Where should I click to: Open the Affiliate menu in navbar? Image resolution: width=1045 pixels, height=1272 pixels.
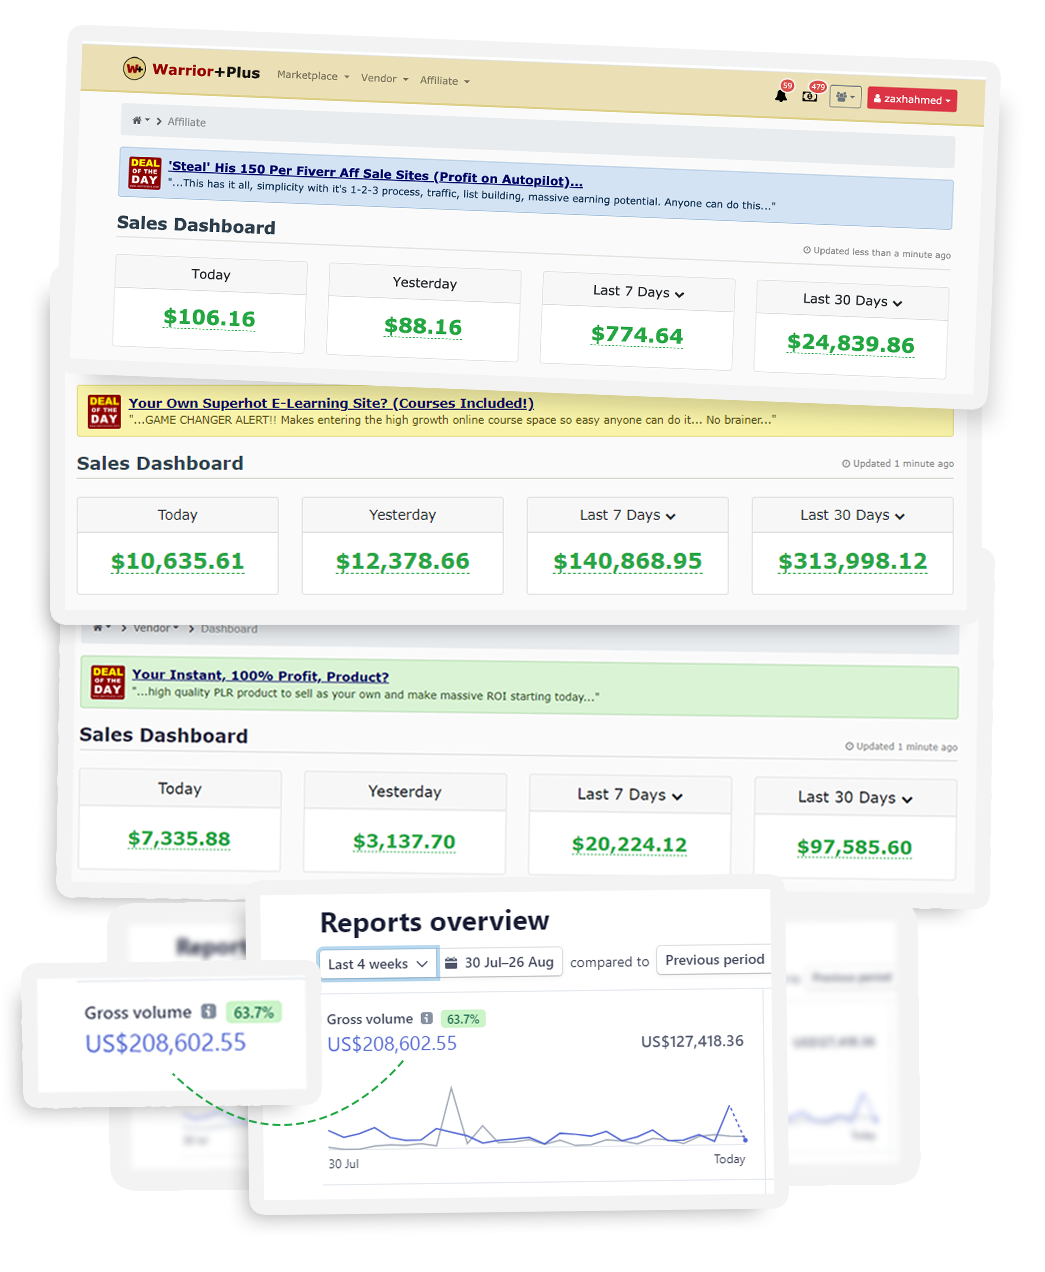[x=444, y=80]
